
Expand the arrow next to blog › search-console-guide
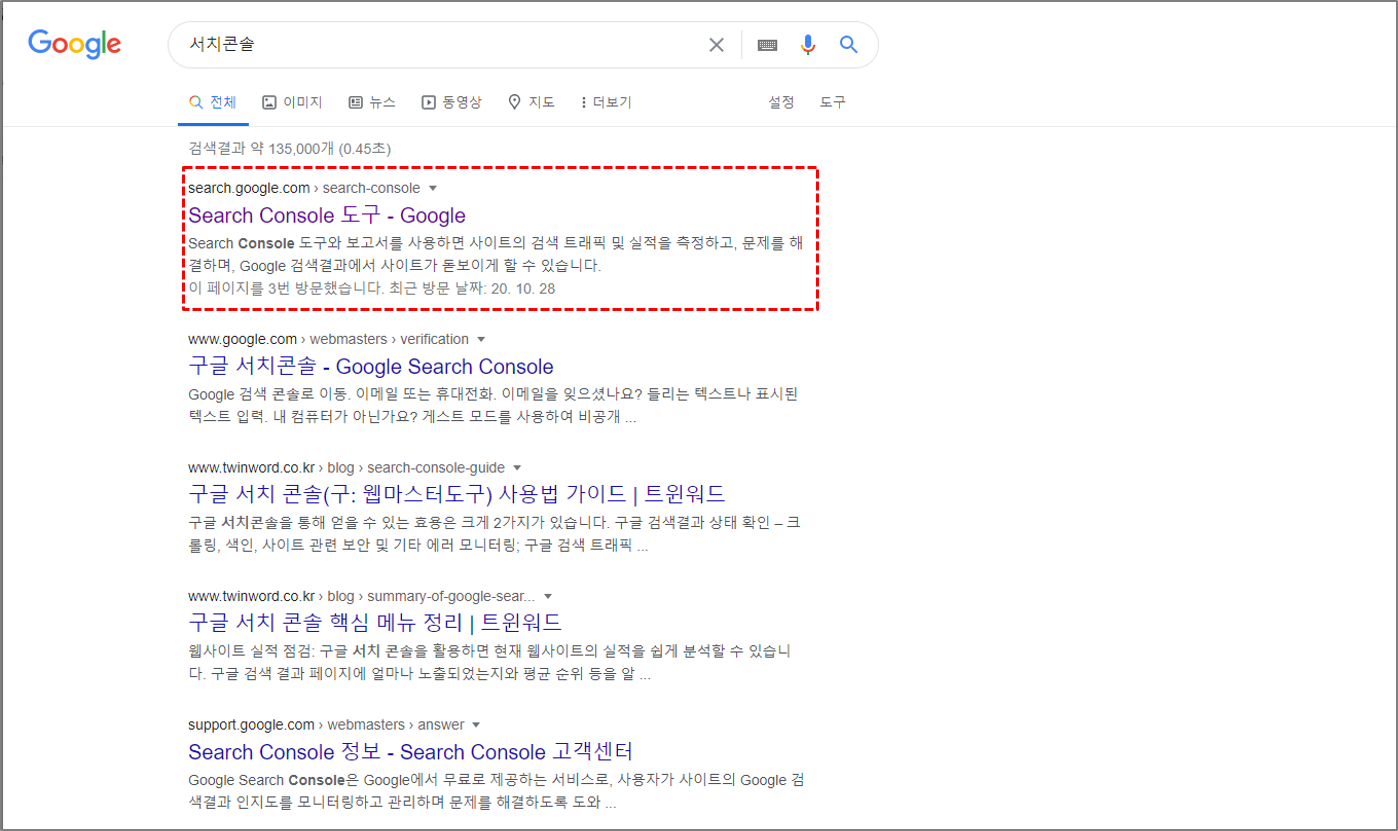coord(517,467)
